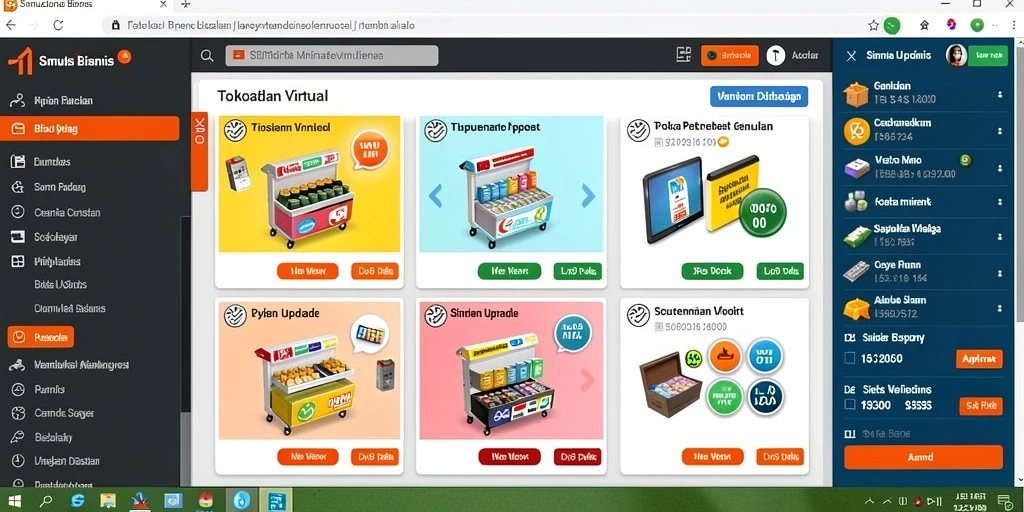
Task: Click the search magnifier icon in top bar
Action: click(207, 56)
